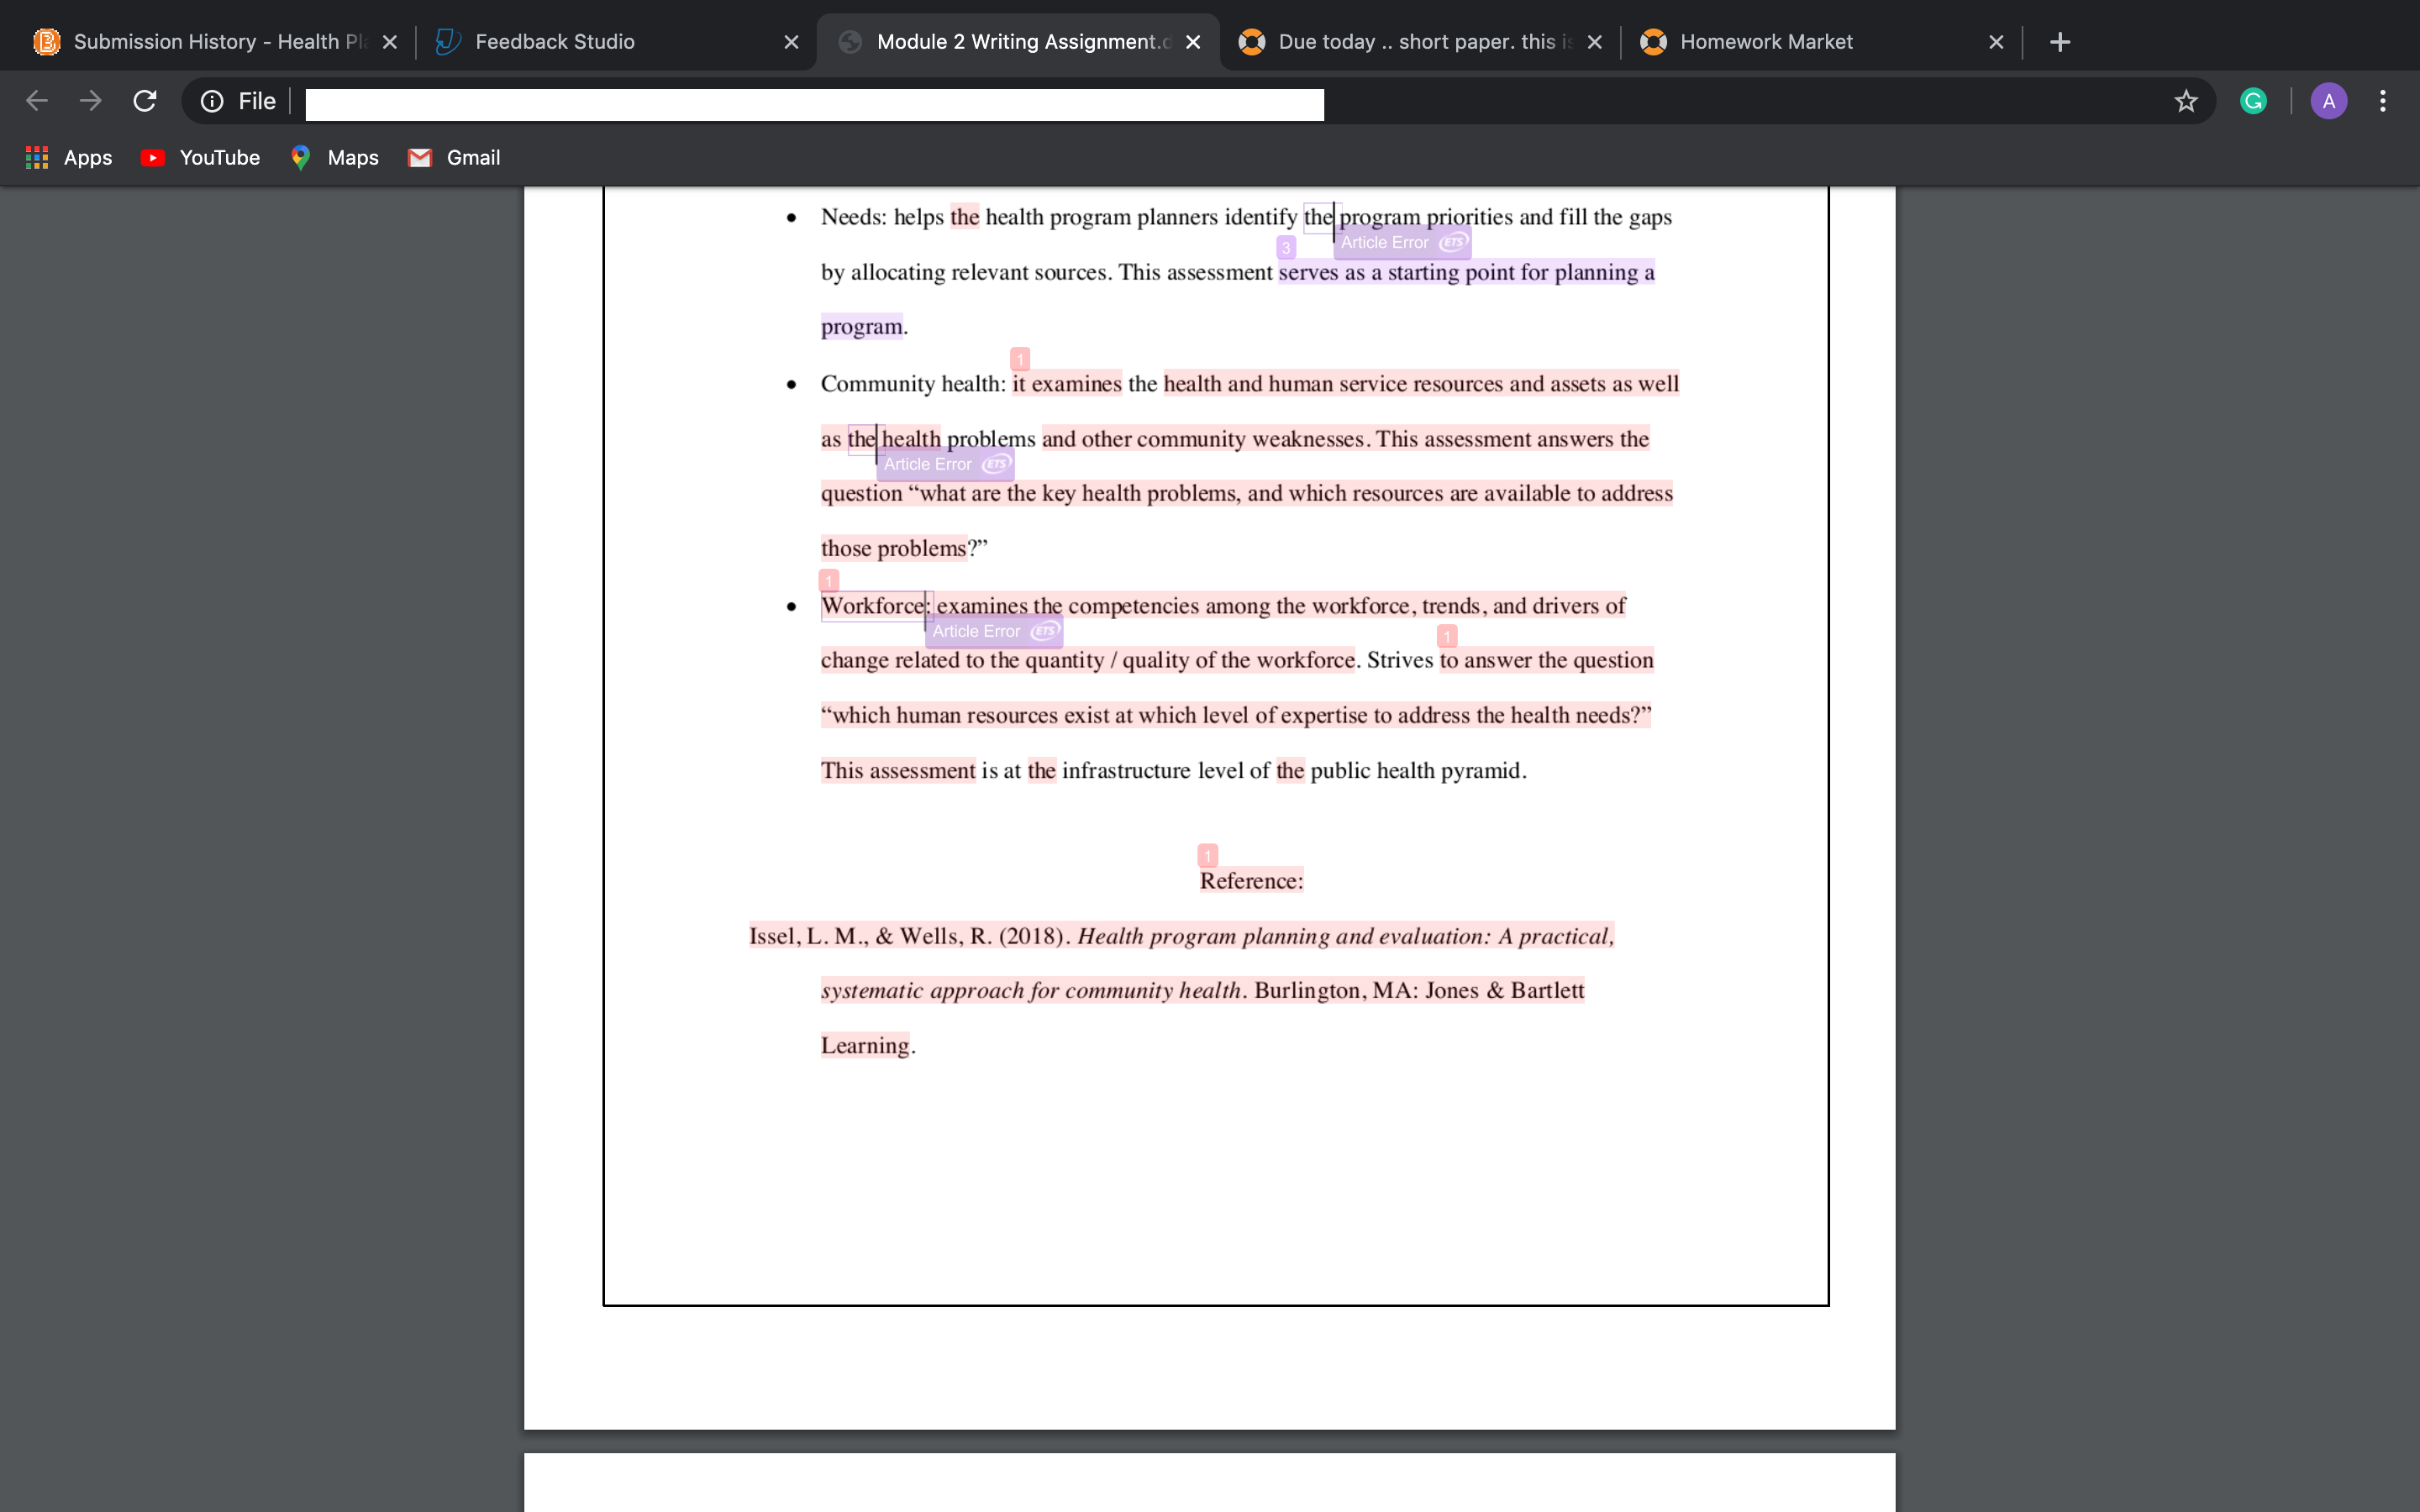Click the address bar URL field
This screenshot has width=2420, height=1512.
click(814, 104)
